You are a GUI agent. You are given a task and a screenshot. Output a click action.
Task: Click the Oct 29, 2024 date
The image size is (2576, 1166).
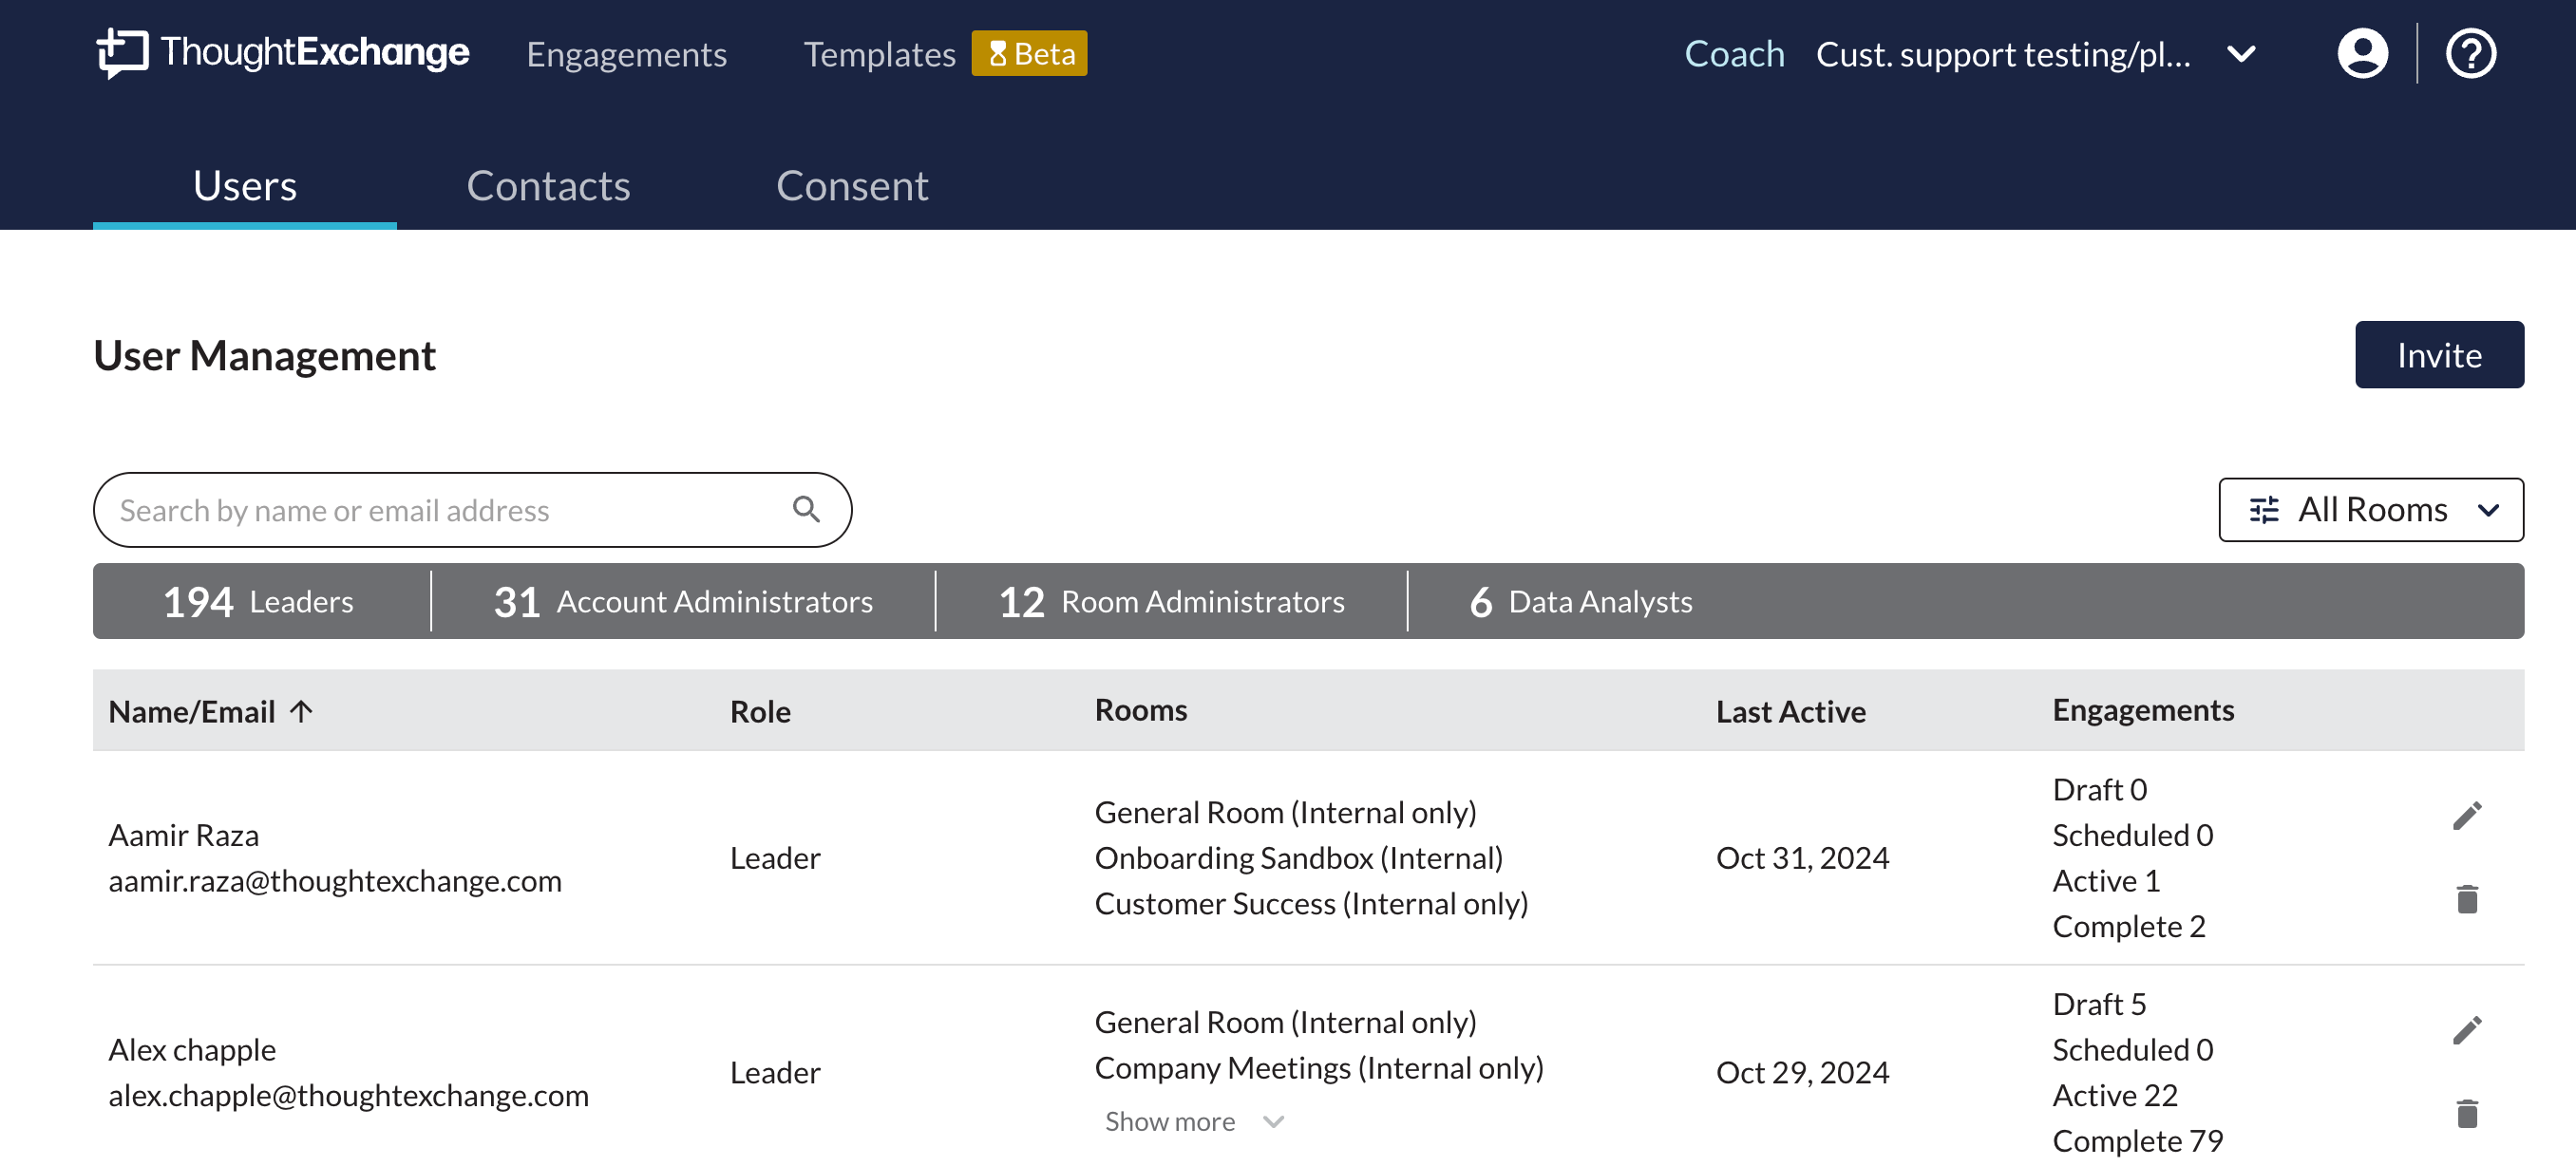1803,1072
